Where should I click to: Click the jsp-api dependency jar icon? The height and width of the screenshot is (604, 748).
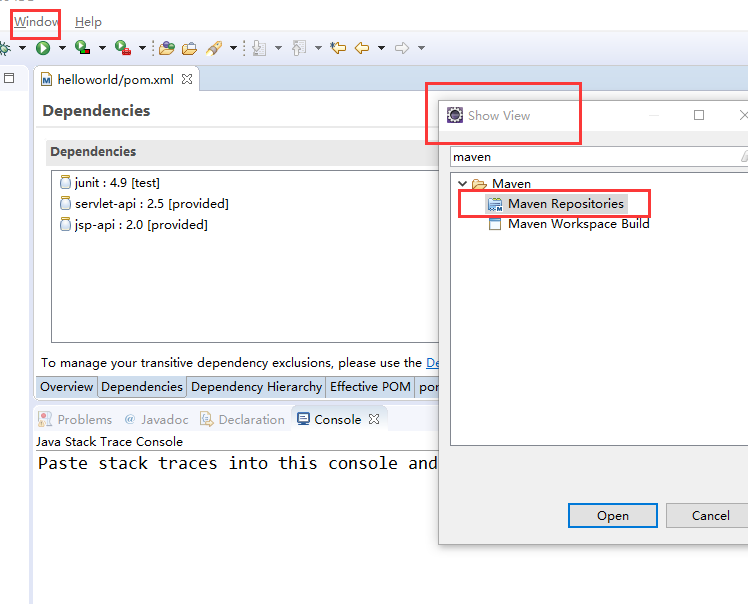pyautogui.click(x=65, y=224)
